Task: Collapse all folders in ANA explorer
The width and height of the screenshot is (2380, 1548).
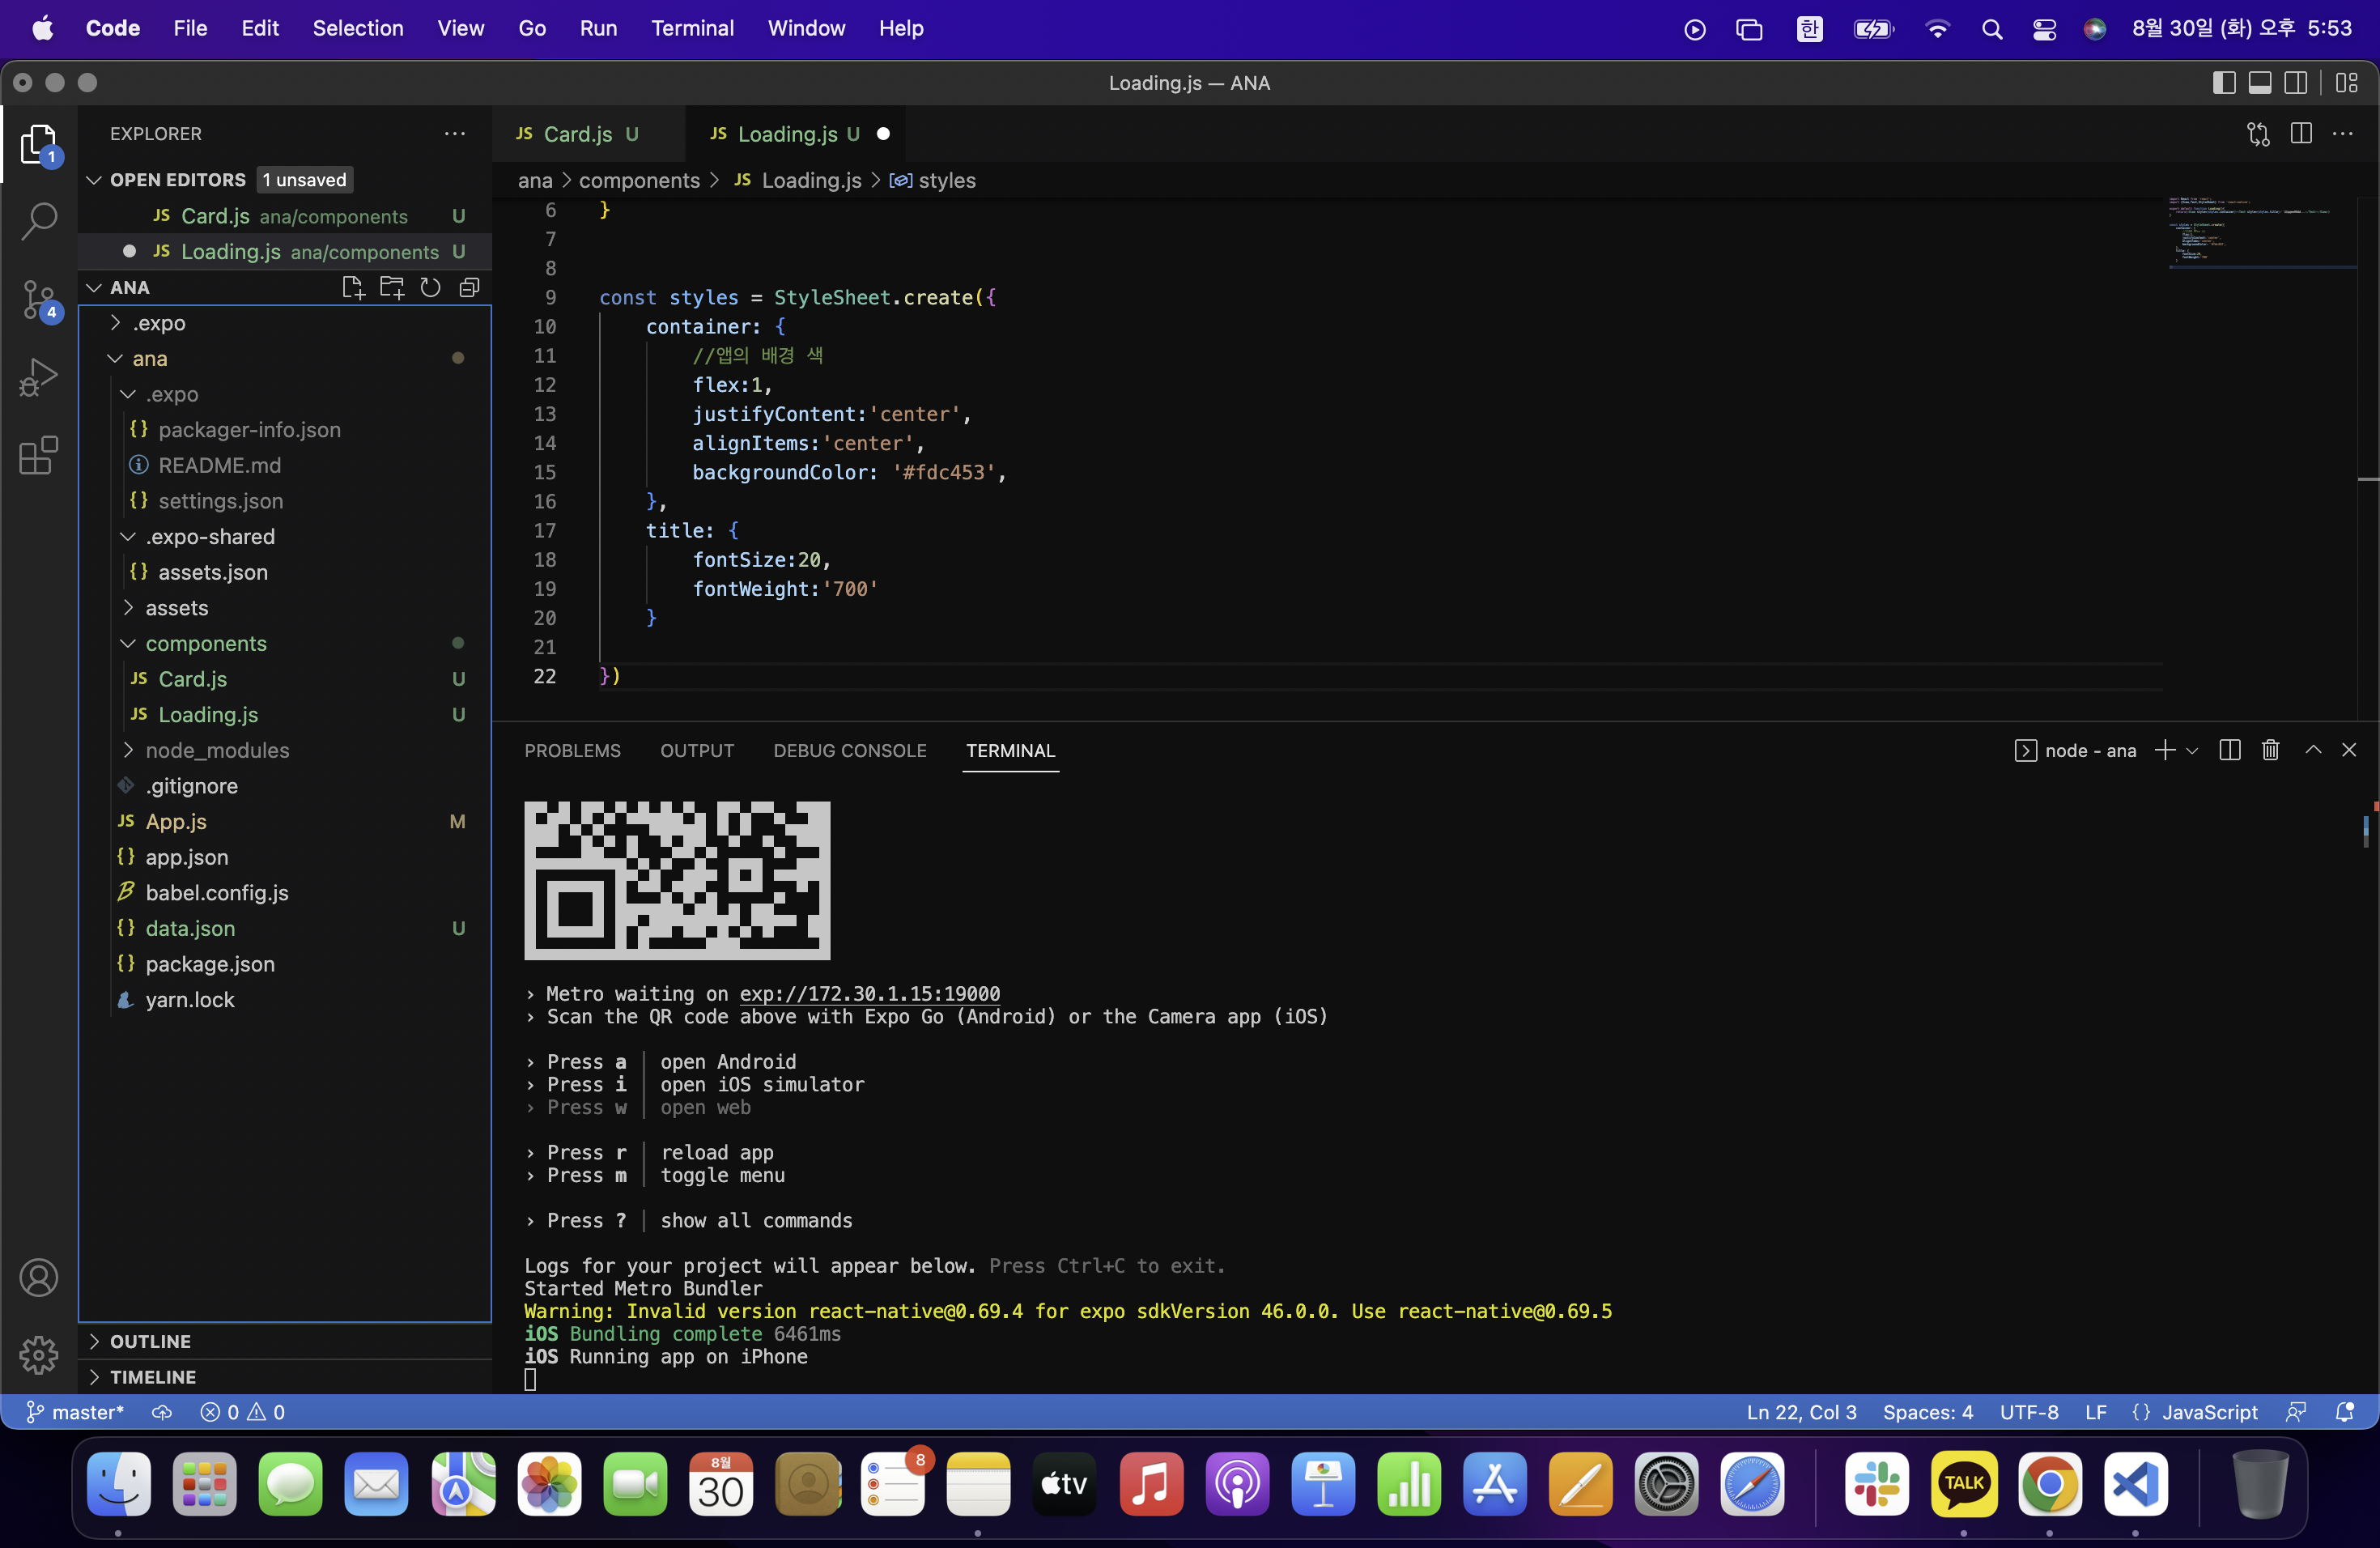Action: [469, 288]
